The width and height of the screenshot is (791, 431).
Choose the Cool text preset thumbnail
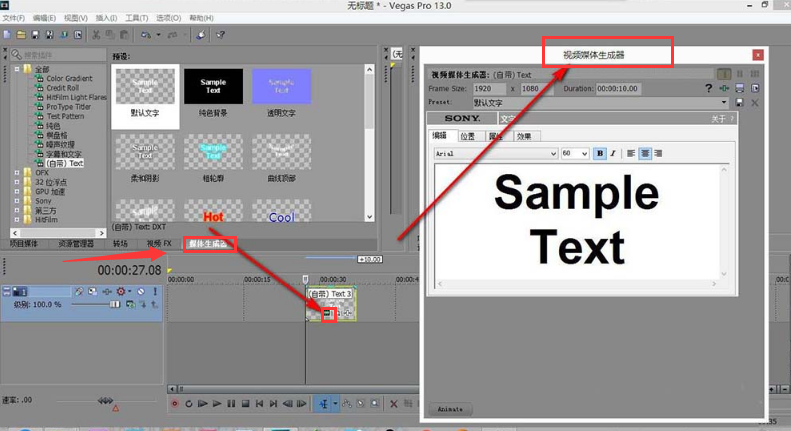pos(281,211)
